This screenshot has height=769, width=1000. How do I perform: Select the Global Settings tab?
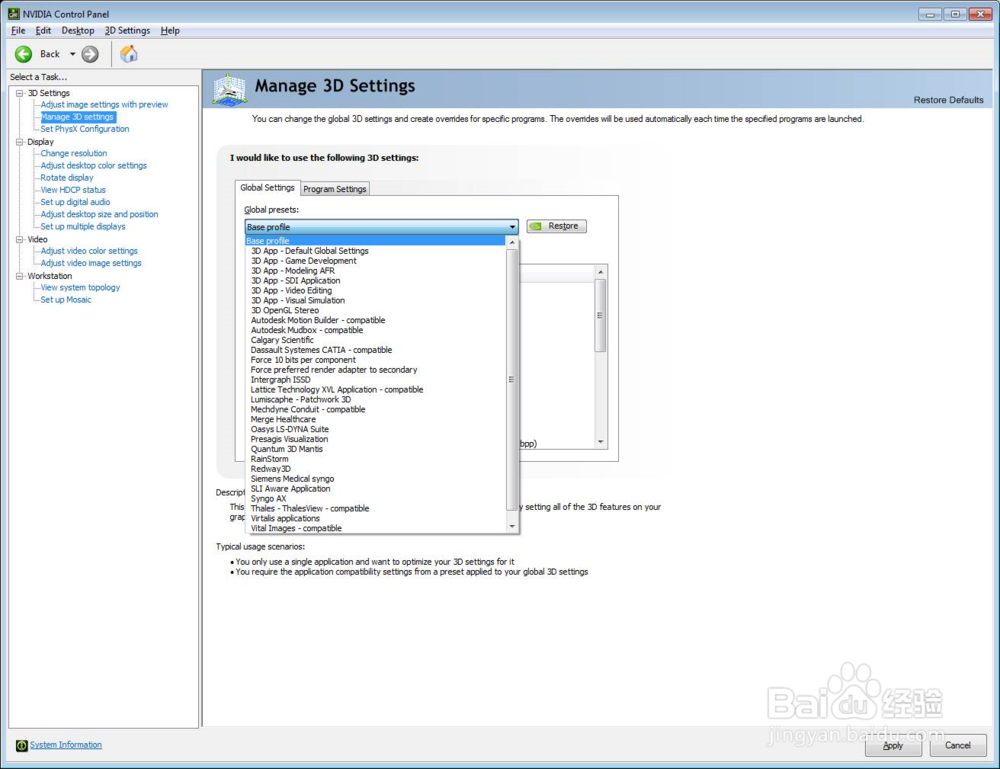tap(267, 187)
